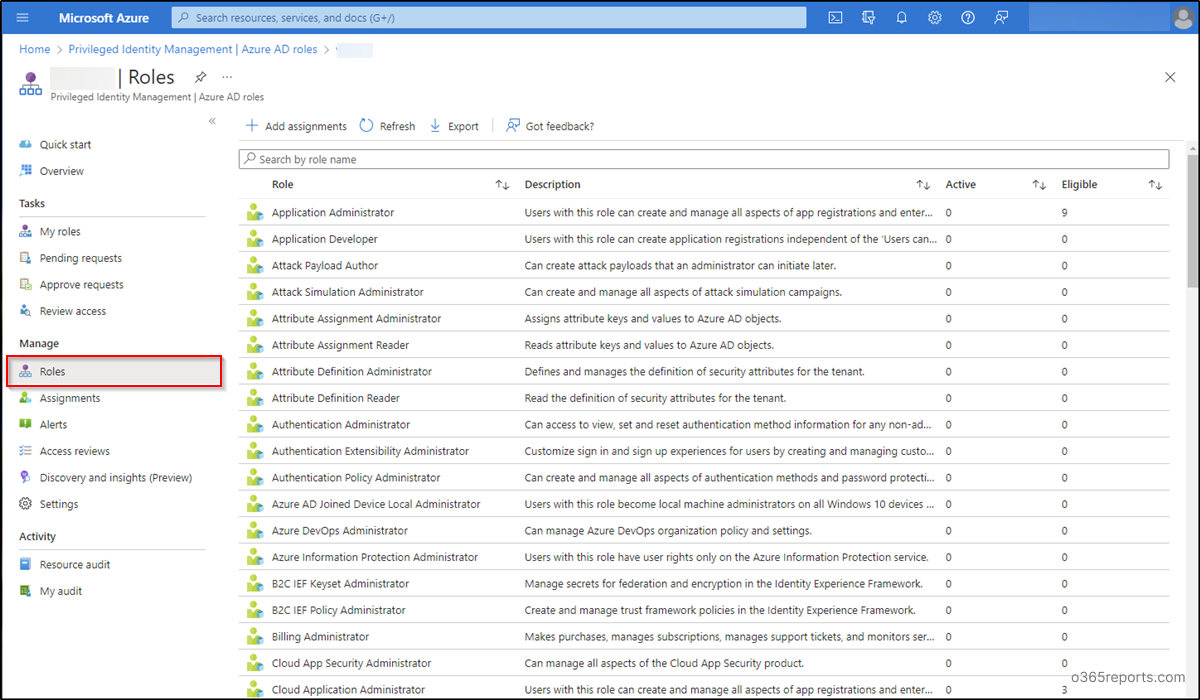Open Azure Information Protection Administrator role
1200x700 pixels.
coord(375,557)
